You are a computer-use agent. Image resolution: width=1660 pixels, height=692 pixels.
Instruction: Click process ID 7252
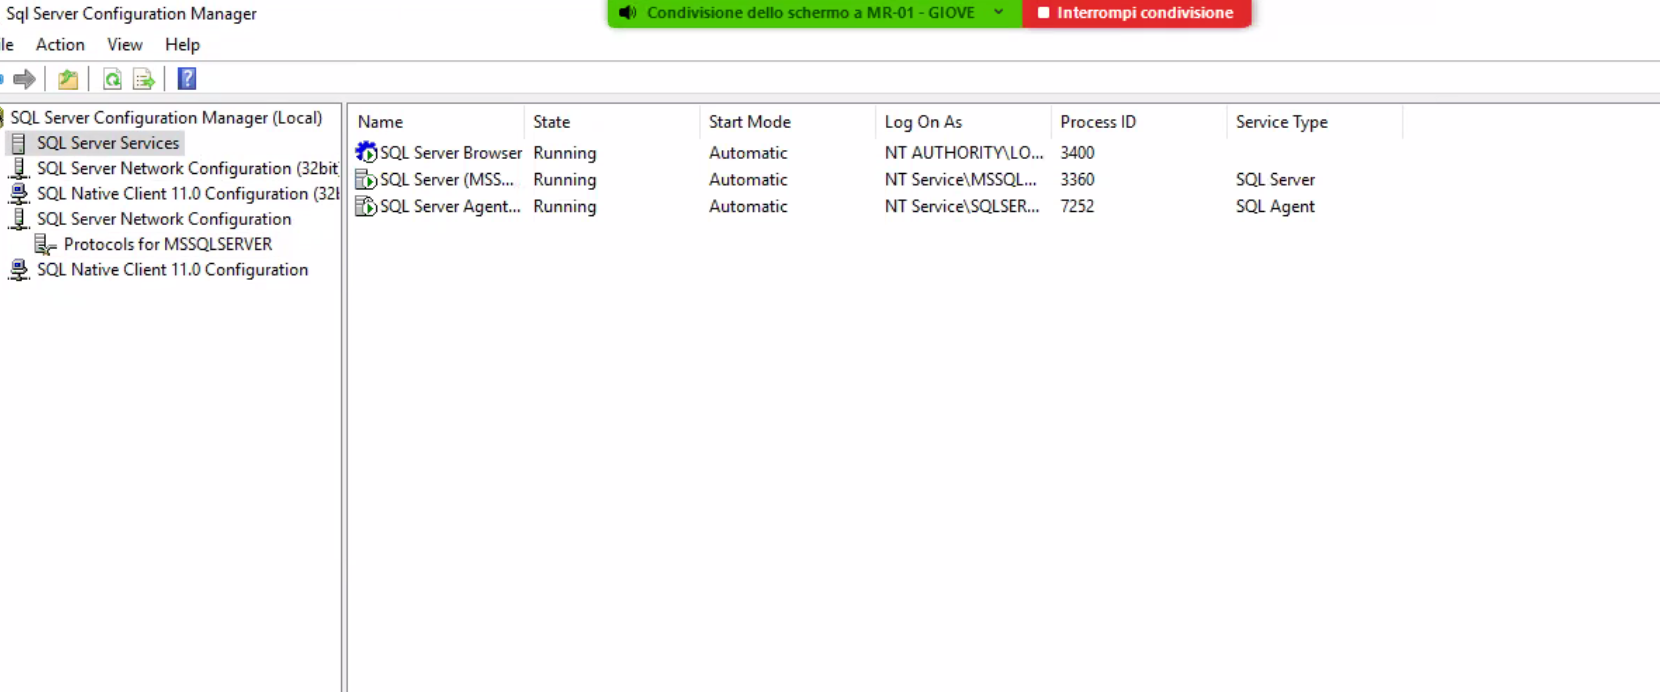[x=1077, y=206]
